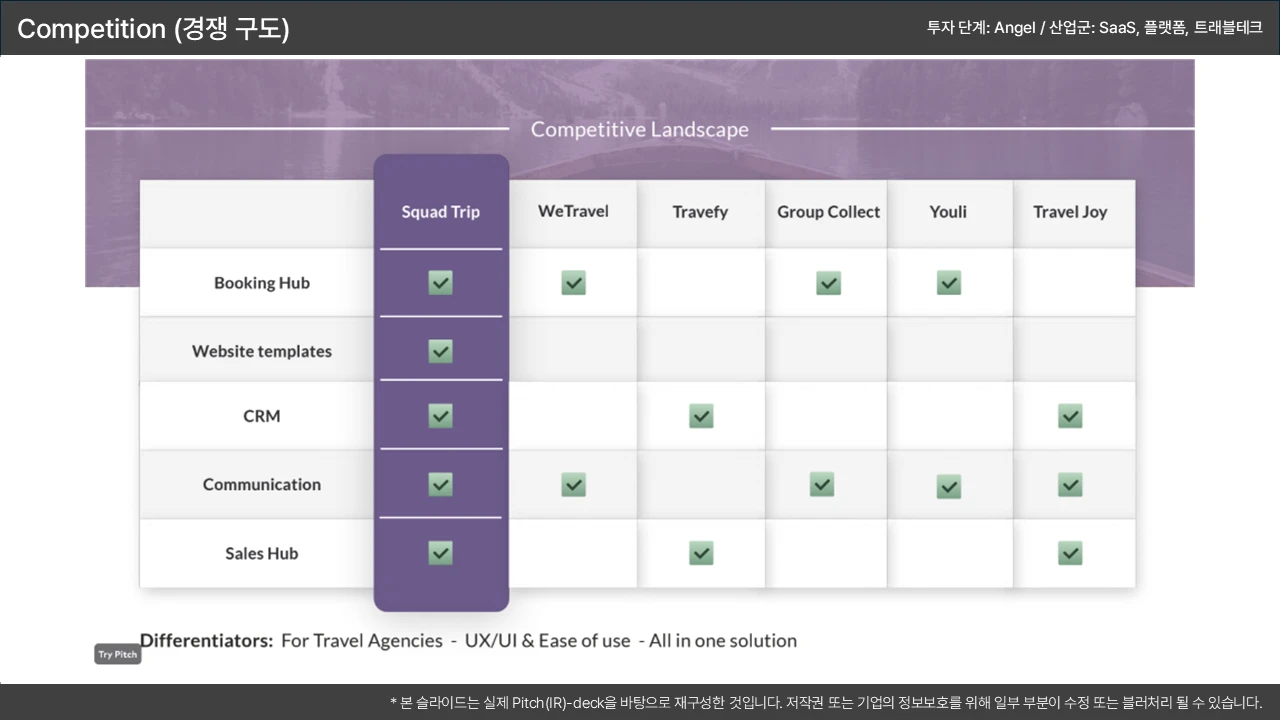
Task: Select the Group Collect column header
Action: [828, 212]
